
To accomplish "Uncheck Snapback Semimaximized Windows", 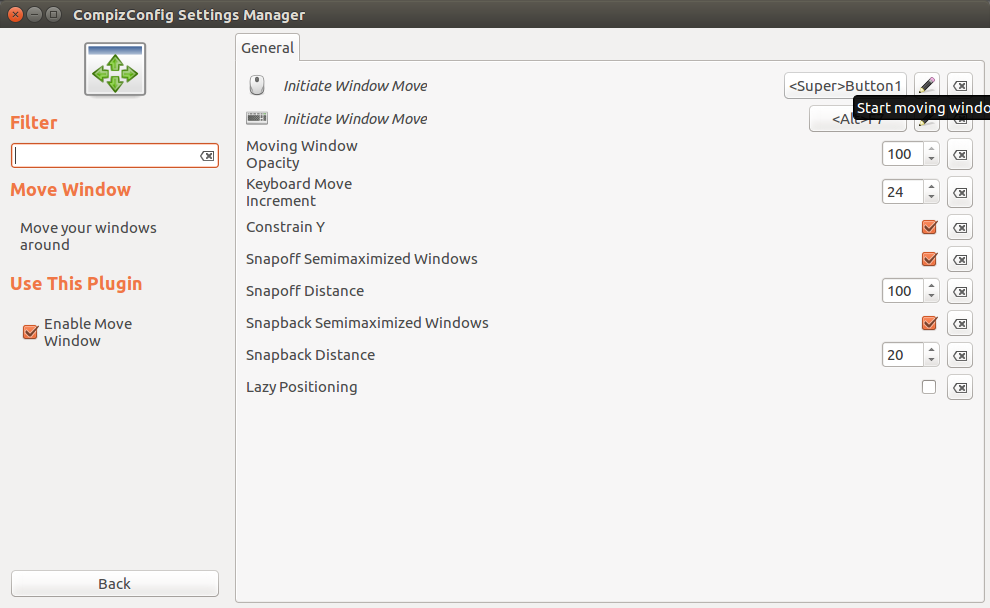I will point(929,323).
